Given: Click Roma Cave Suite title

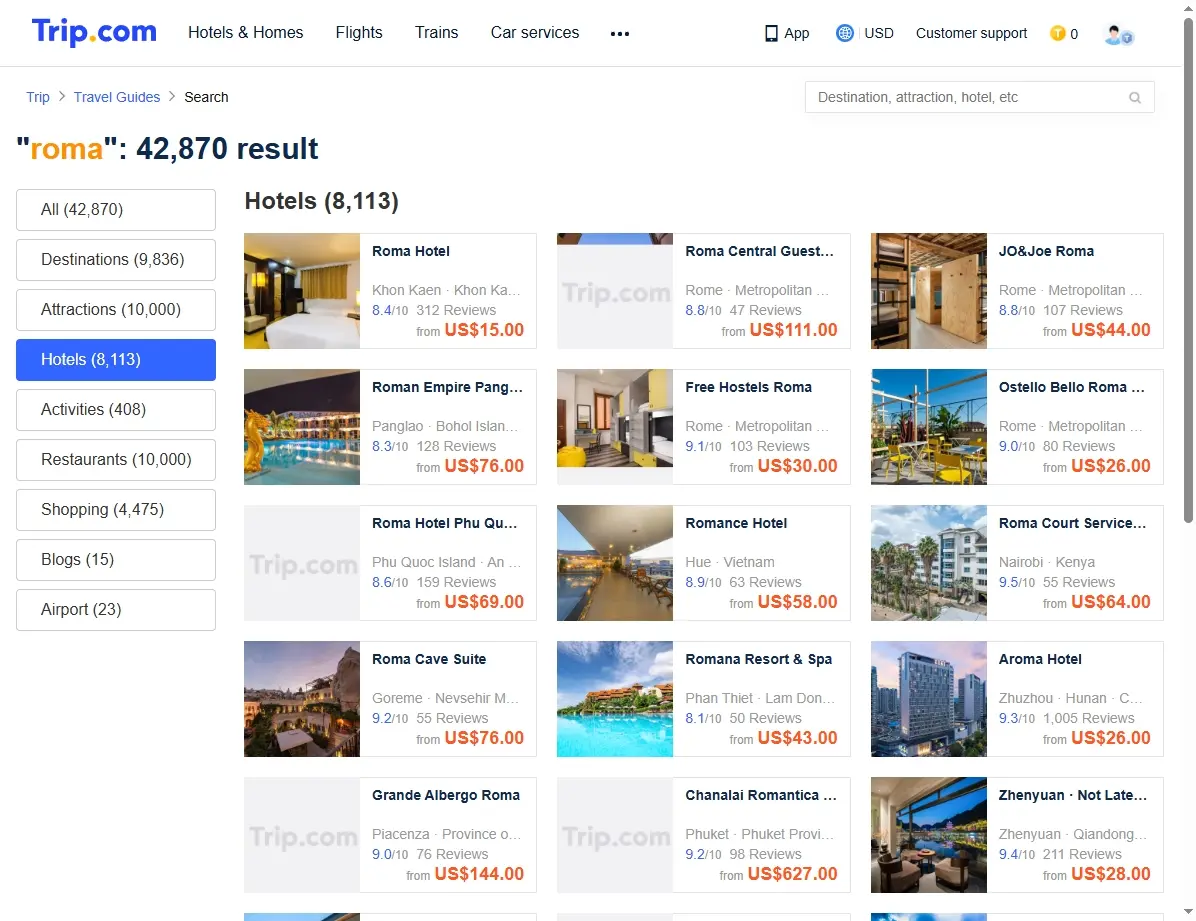Looking at the screenshot, I should tap(429, 659).
